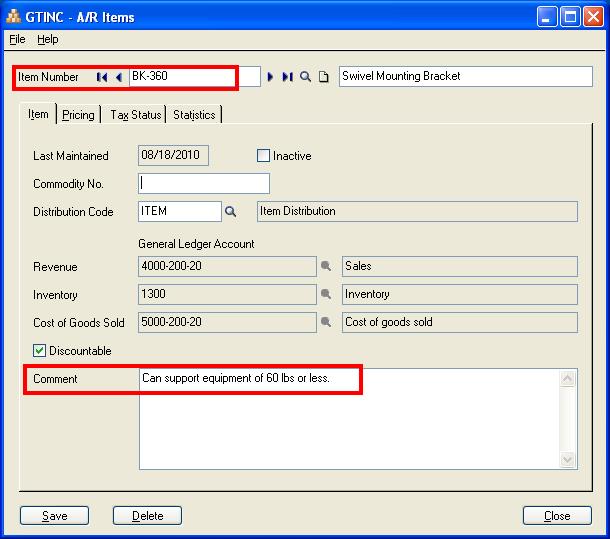Switch to the Statistics tab
The width and height of the screenshot is (610, 539).
[194, 115]
